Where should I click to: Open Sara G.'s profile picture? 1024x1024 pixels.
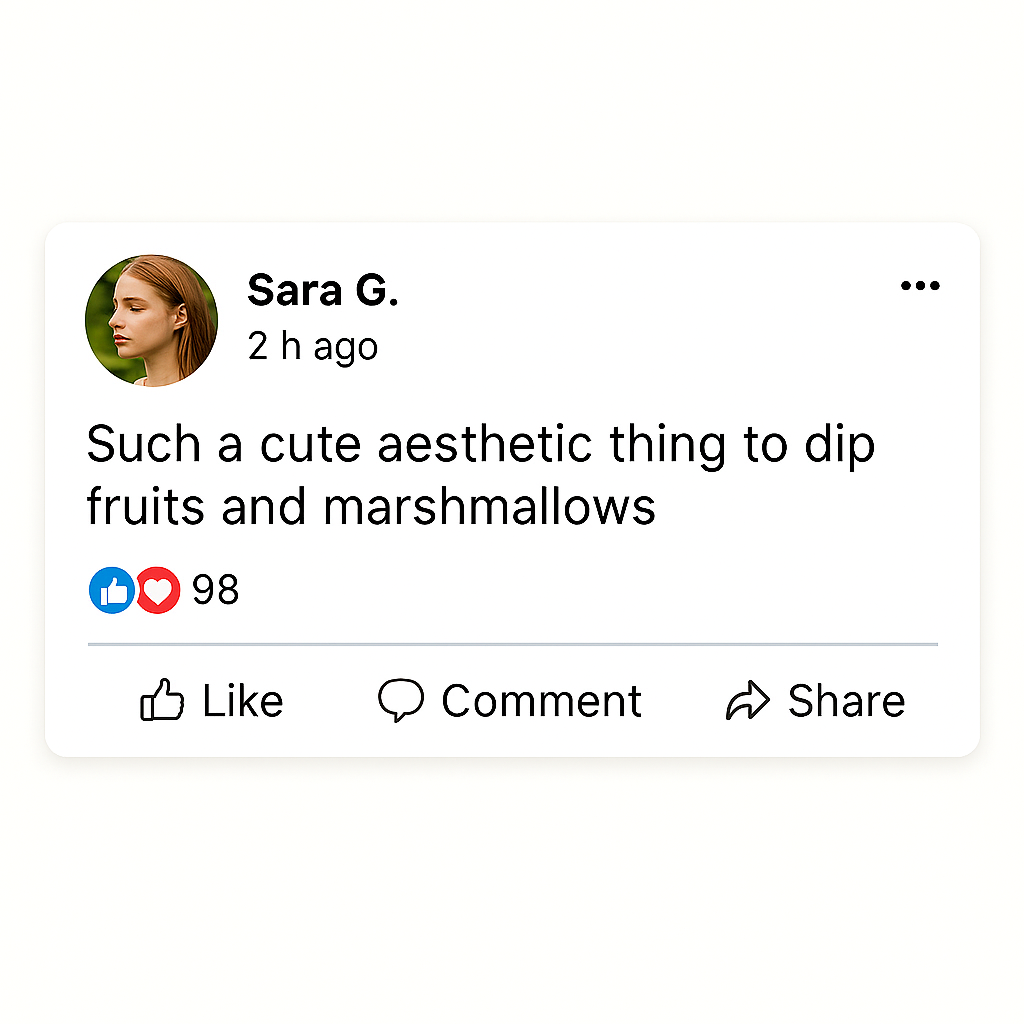coord(151,321)
